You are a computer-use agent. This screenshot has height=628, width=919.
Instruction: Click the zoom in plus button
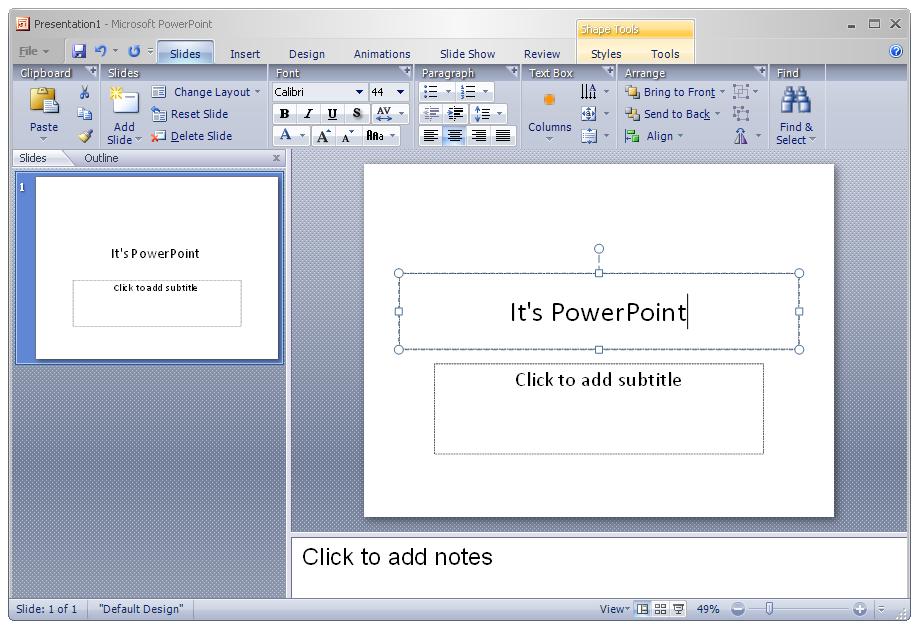[x=860, y=609]
